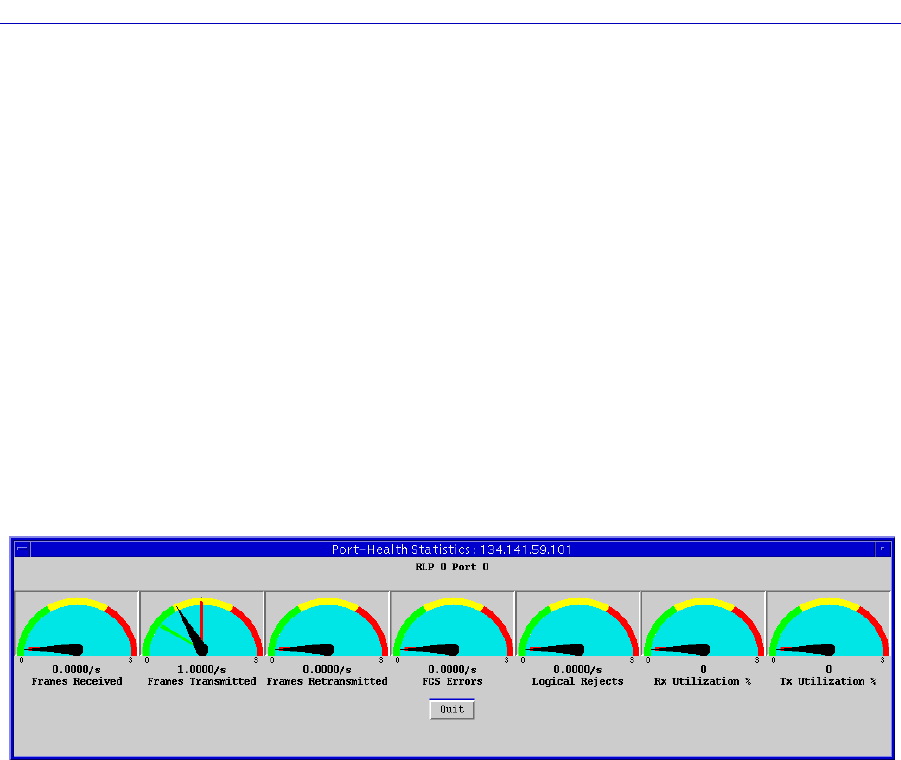
Task: Click the FCS Errors gauge dial
Action: coord(452,627)
